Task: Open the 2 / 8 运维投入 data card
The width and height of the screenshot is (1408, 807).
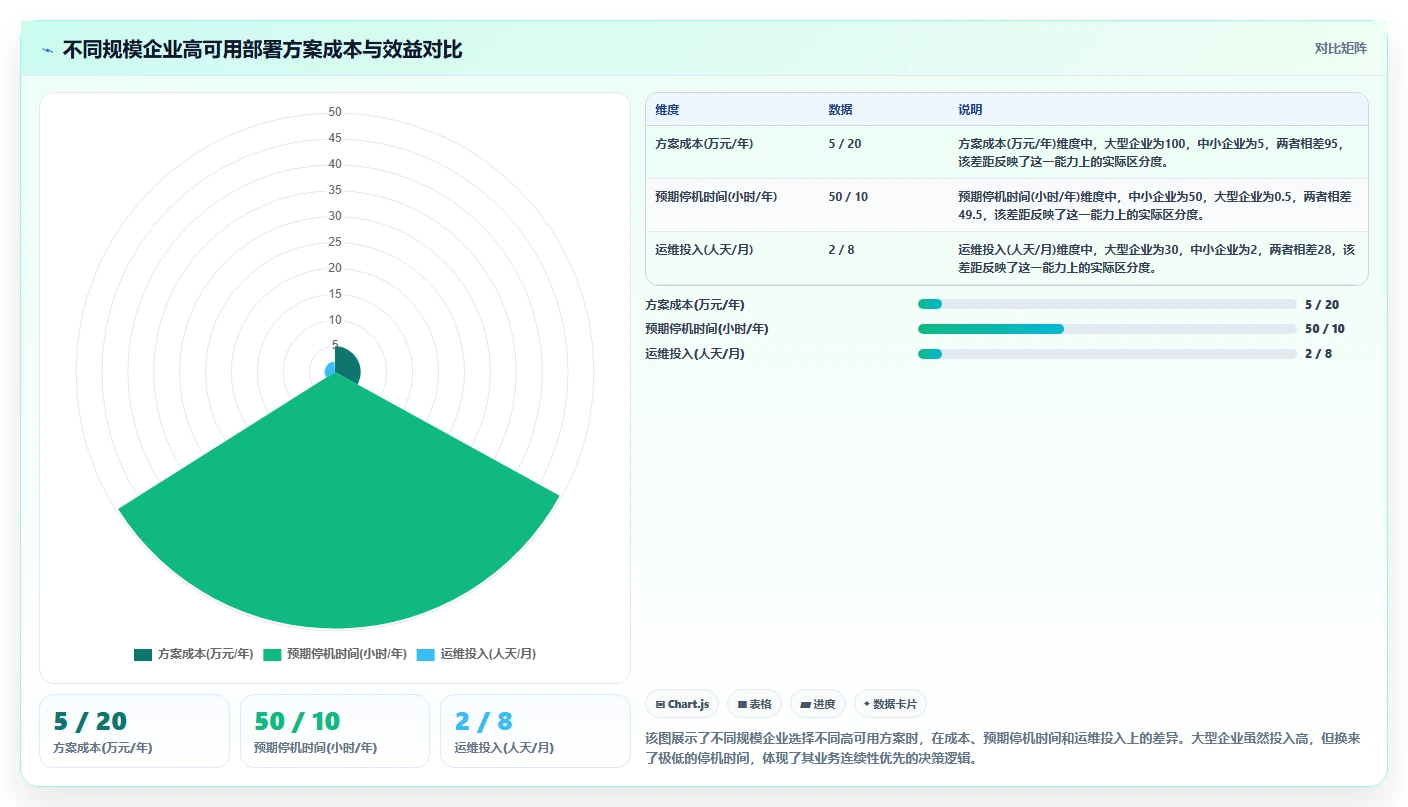Action: [535, 731]
